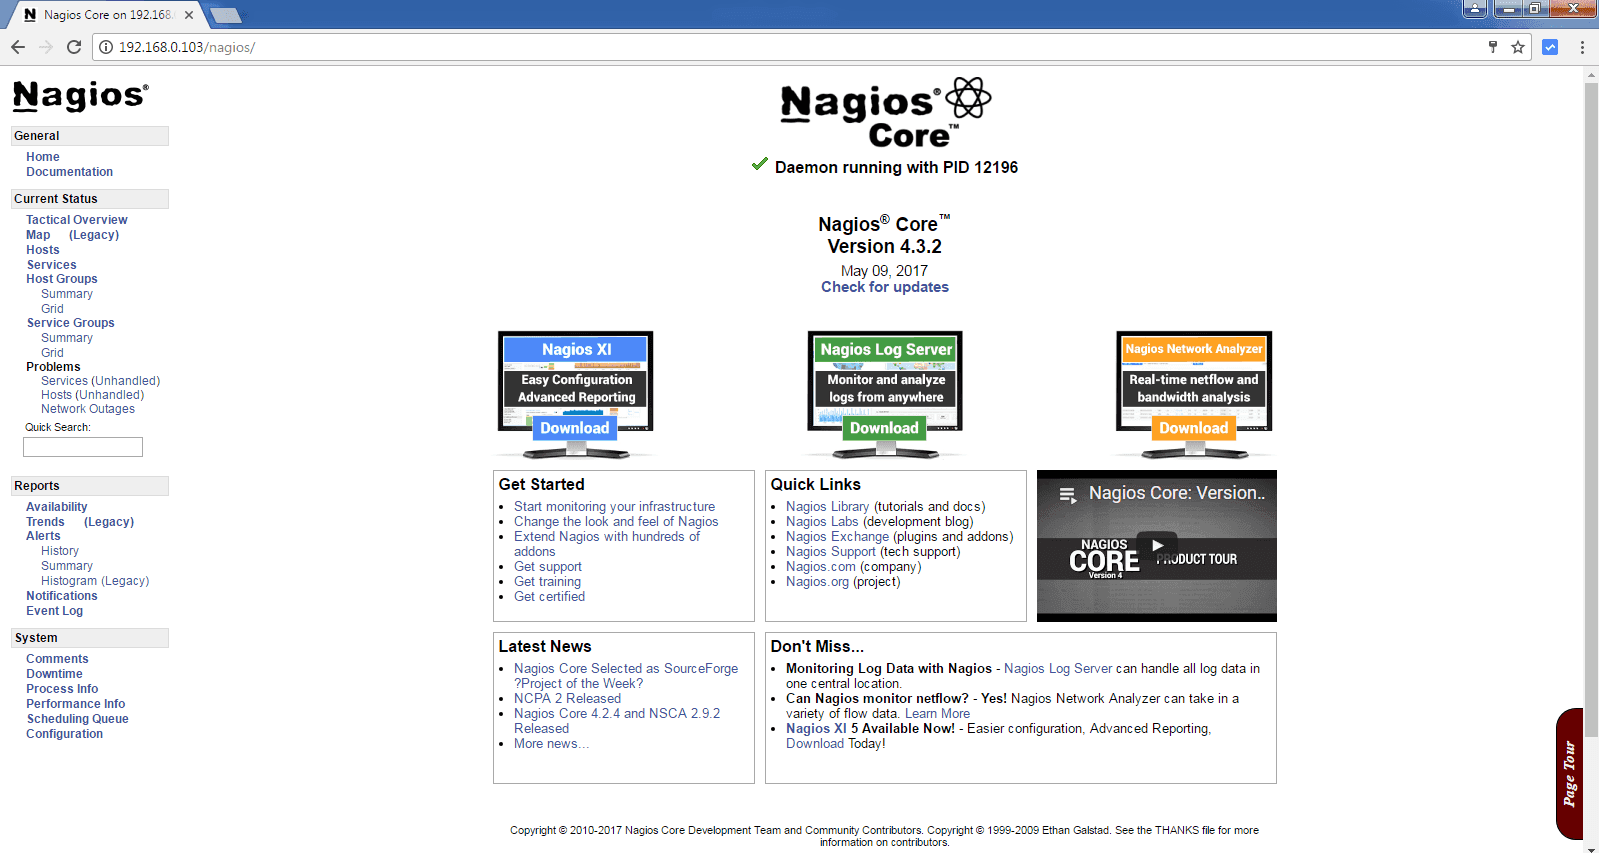Open Histogram (Legacy)
The height and width of the screenshot is (853, 1599).
(x=95, y=581)
